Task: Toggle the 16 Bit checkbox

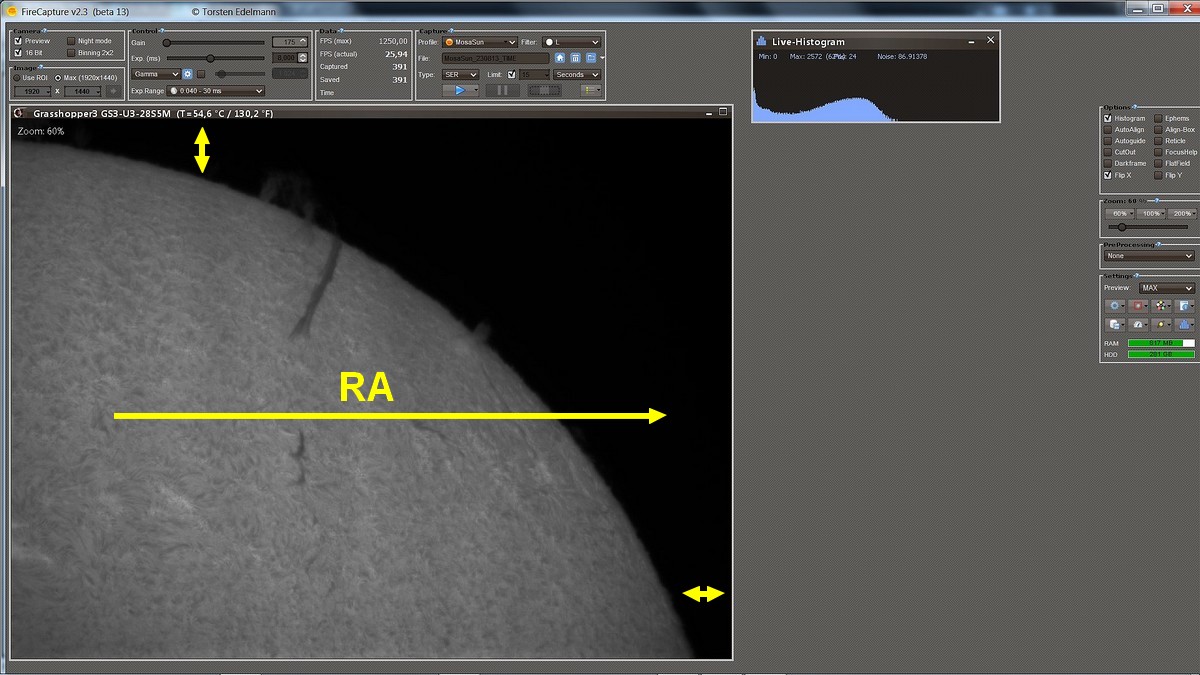Action: click(17, 52)
